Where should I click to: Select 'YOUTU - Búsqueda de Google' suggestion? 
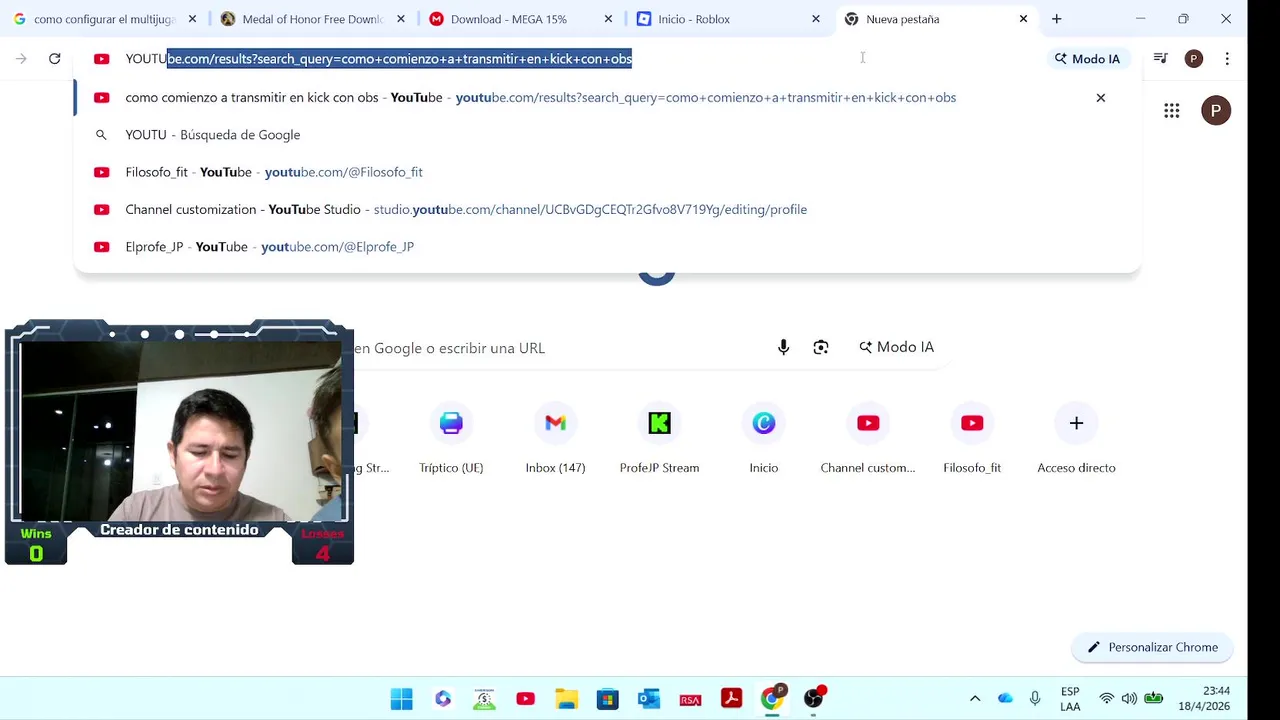(607, 135)
